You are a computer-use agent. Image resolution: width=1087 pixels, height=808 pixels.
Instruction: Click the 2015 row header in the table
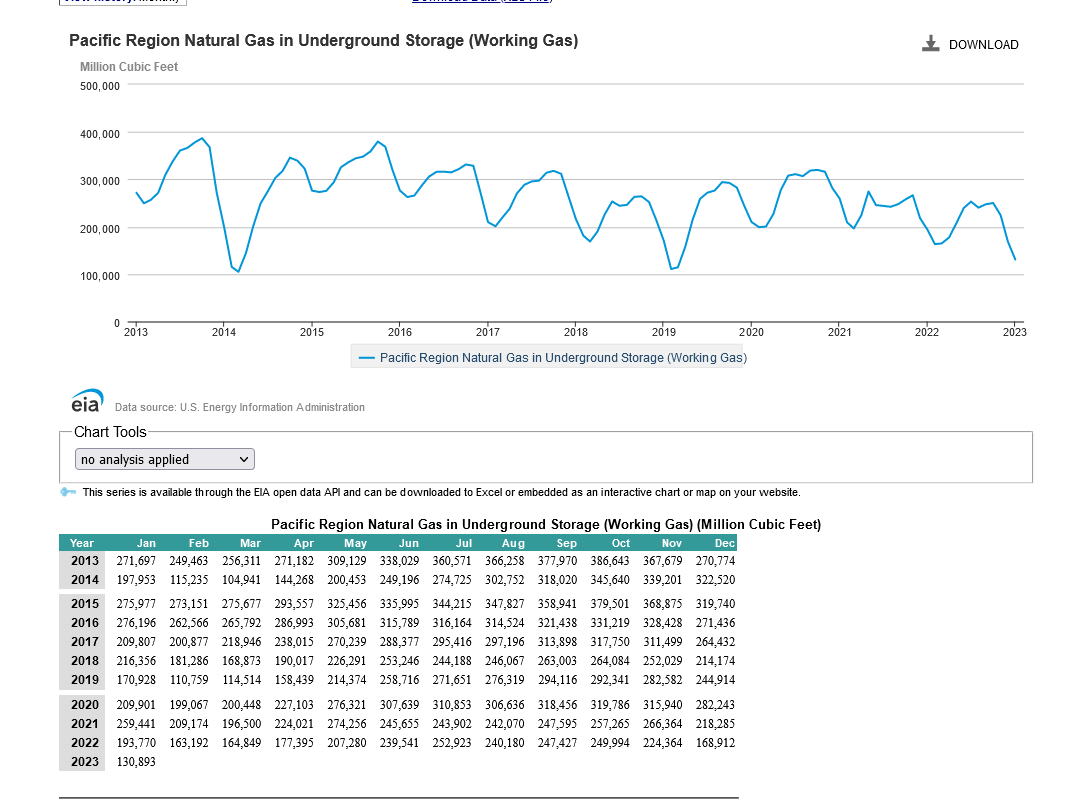click(85, 604)
